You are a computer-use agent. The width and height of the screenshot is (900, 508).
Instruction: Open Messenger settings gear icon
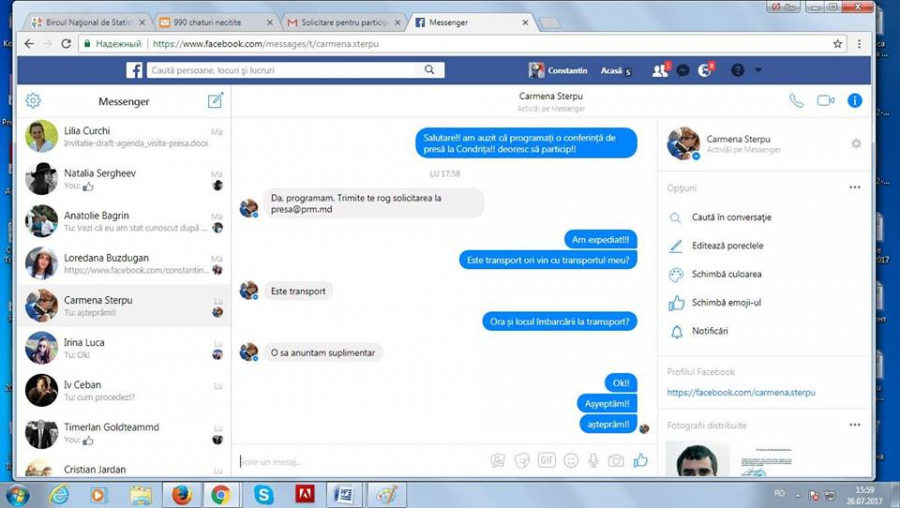click(33, 101)
